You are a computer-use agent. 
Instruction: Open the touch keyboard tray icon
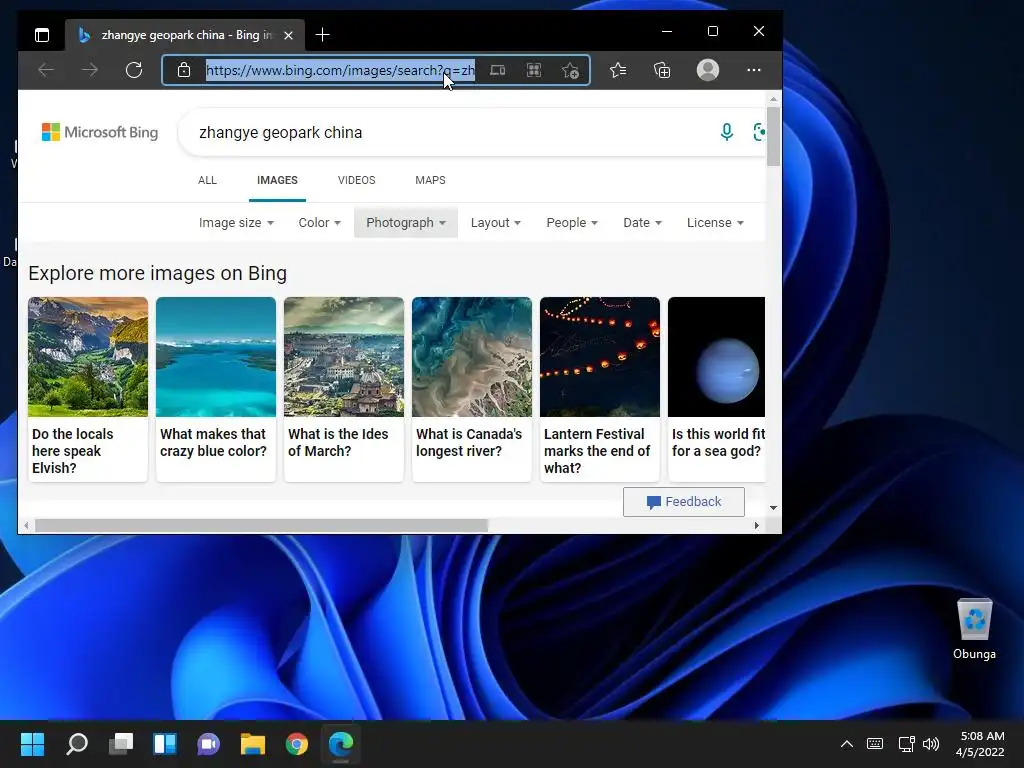pos(875,744)
